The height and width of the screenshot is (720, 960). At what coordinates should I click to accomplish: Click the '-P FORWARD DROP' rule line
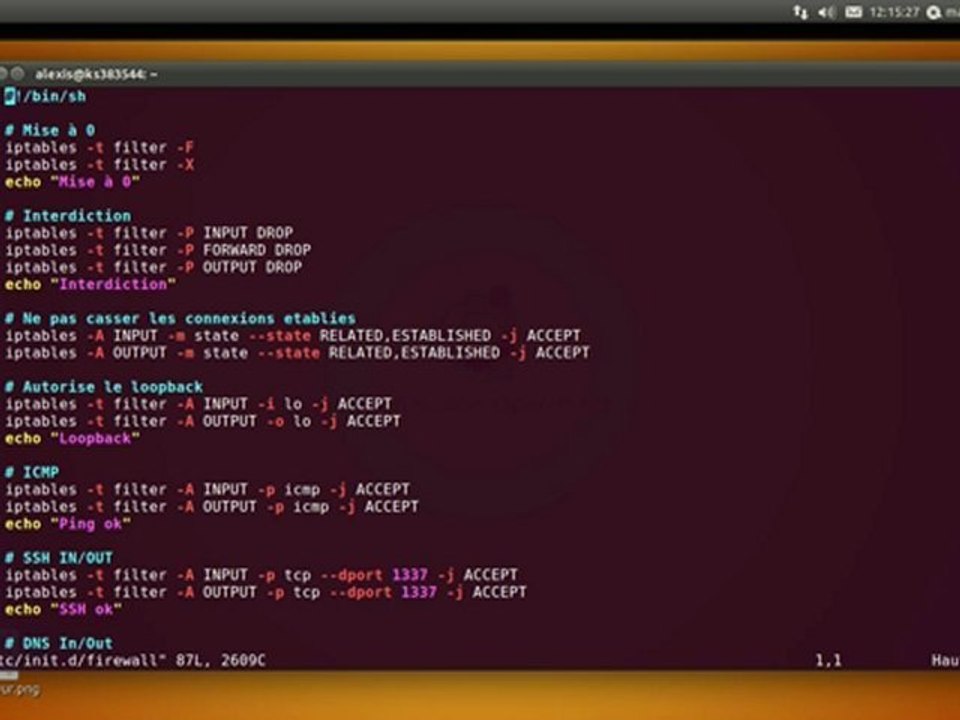coord(158,250)
